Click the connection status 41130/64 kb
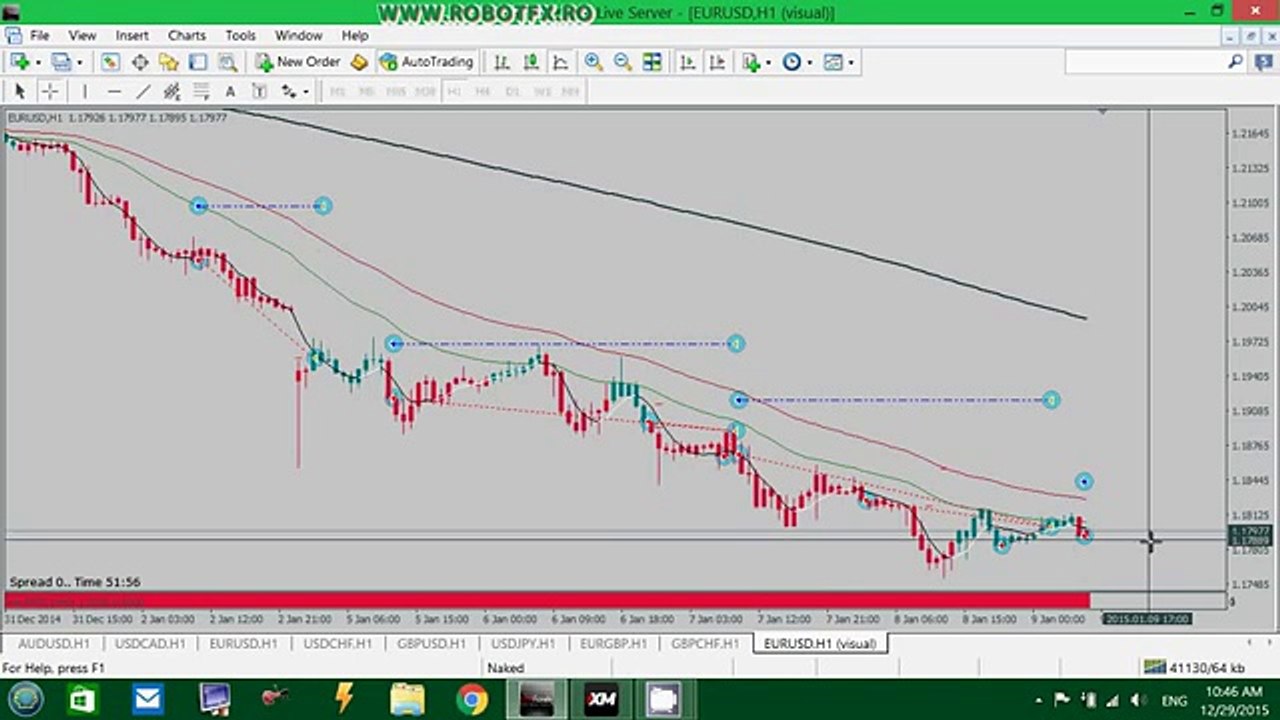This screenshot has height=720, width=1280. click(1195, 667)
